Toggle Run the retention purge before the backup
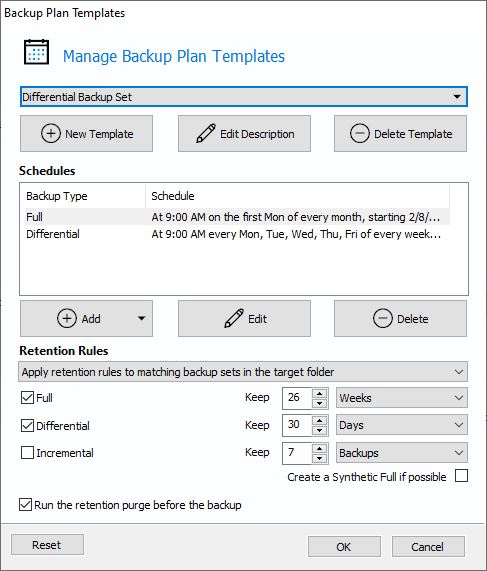The image size is (487, 571). [x=25, y=505]
